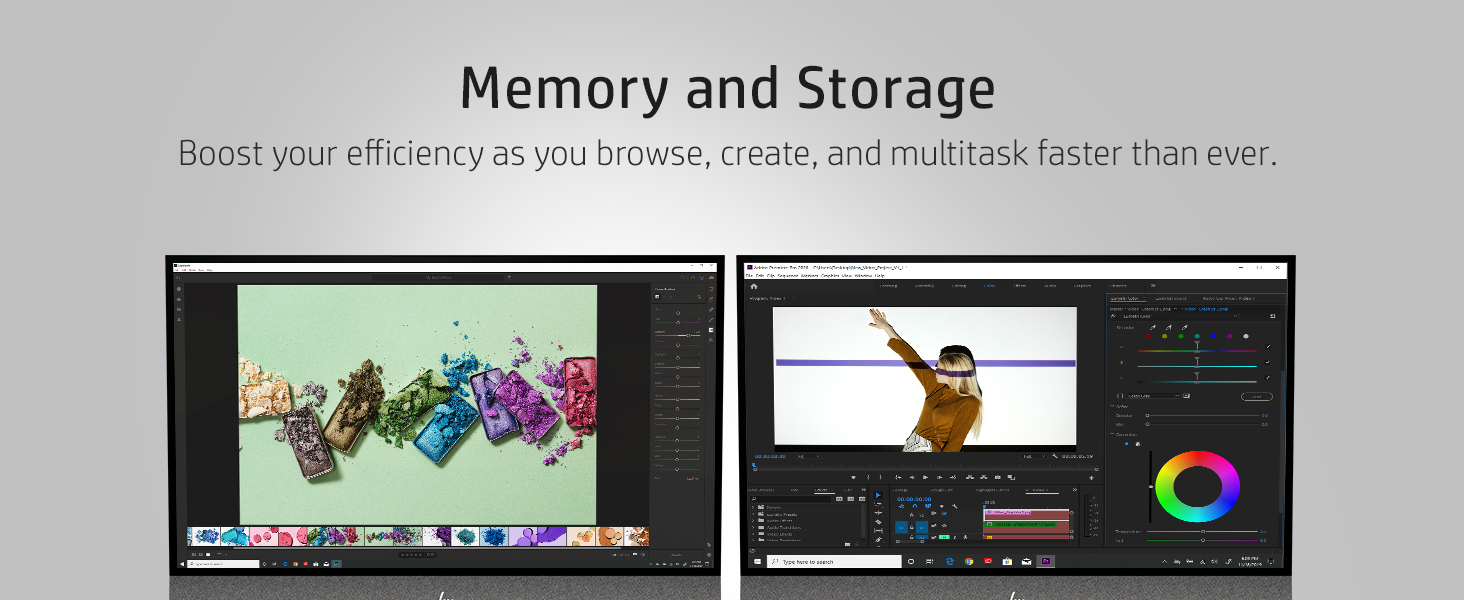Click the Windows search box on right monitor
The image size is (1464, 600).
pyautogui.click(x=834, y=561)
